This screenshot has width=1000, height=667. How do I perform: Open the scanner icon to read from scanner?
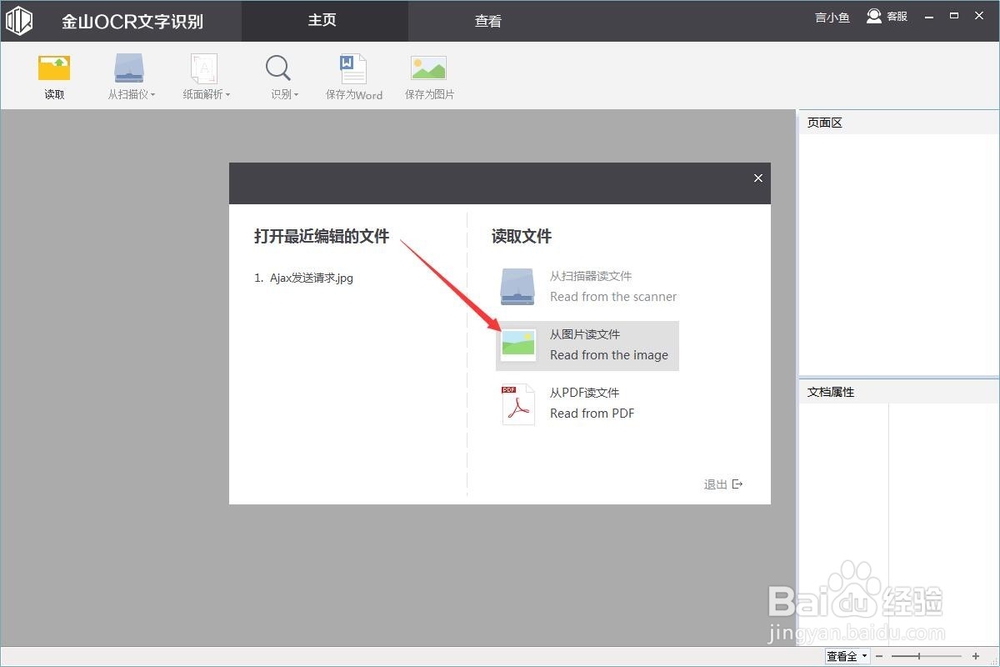point(516,286)
